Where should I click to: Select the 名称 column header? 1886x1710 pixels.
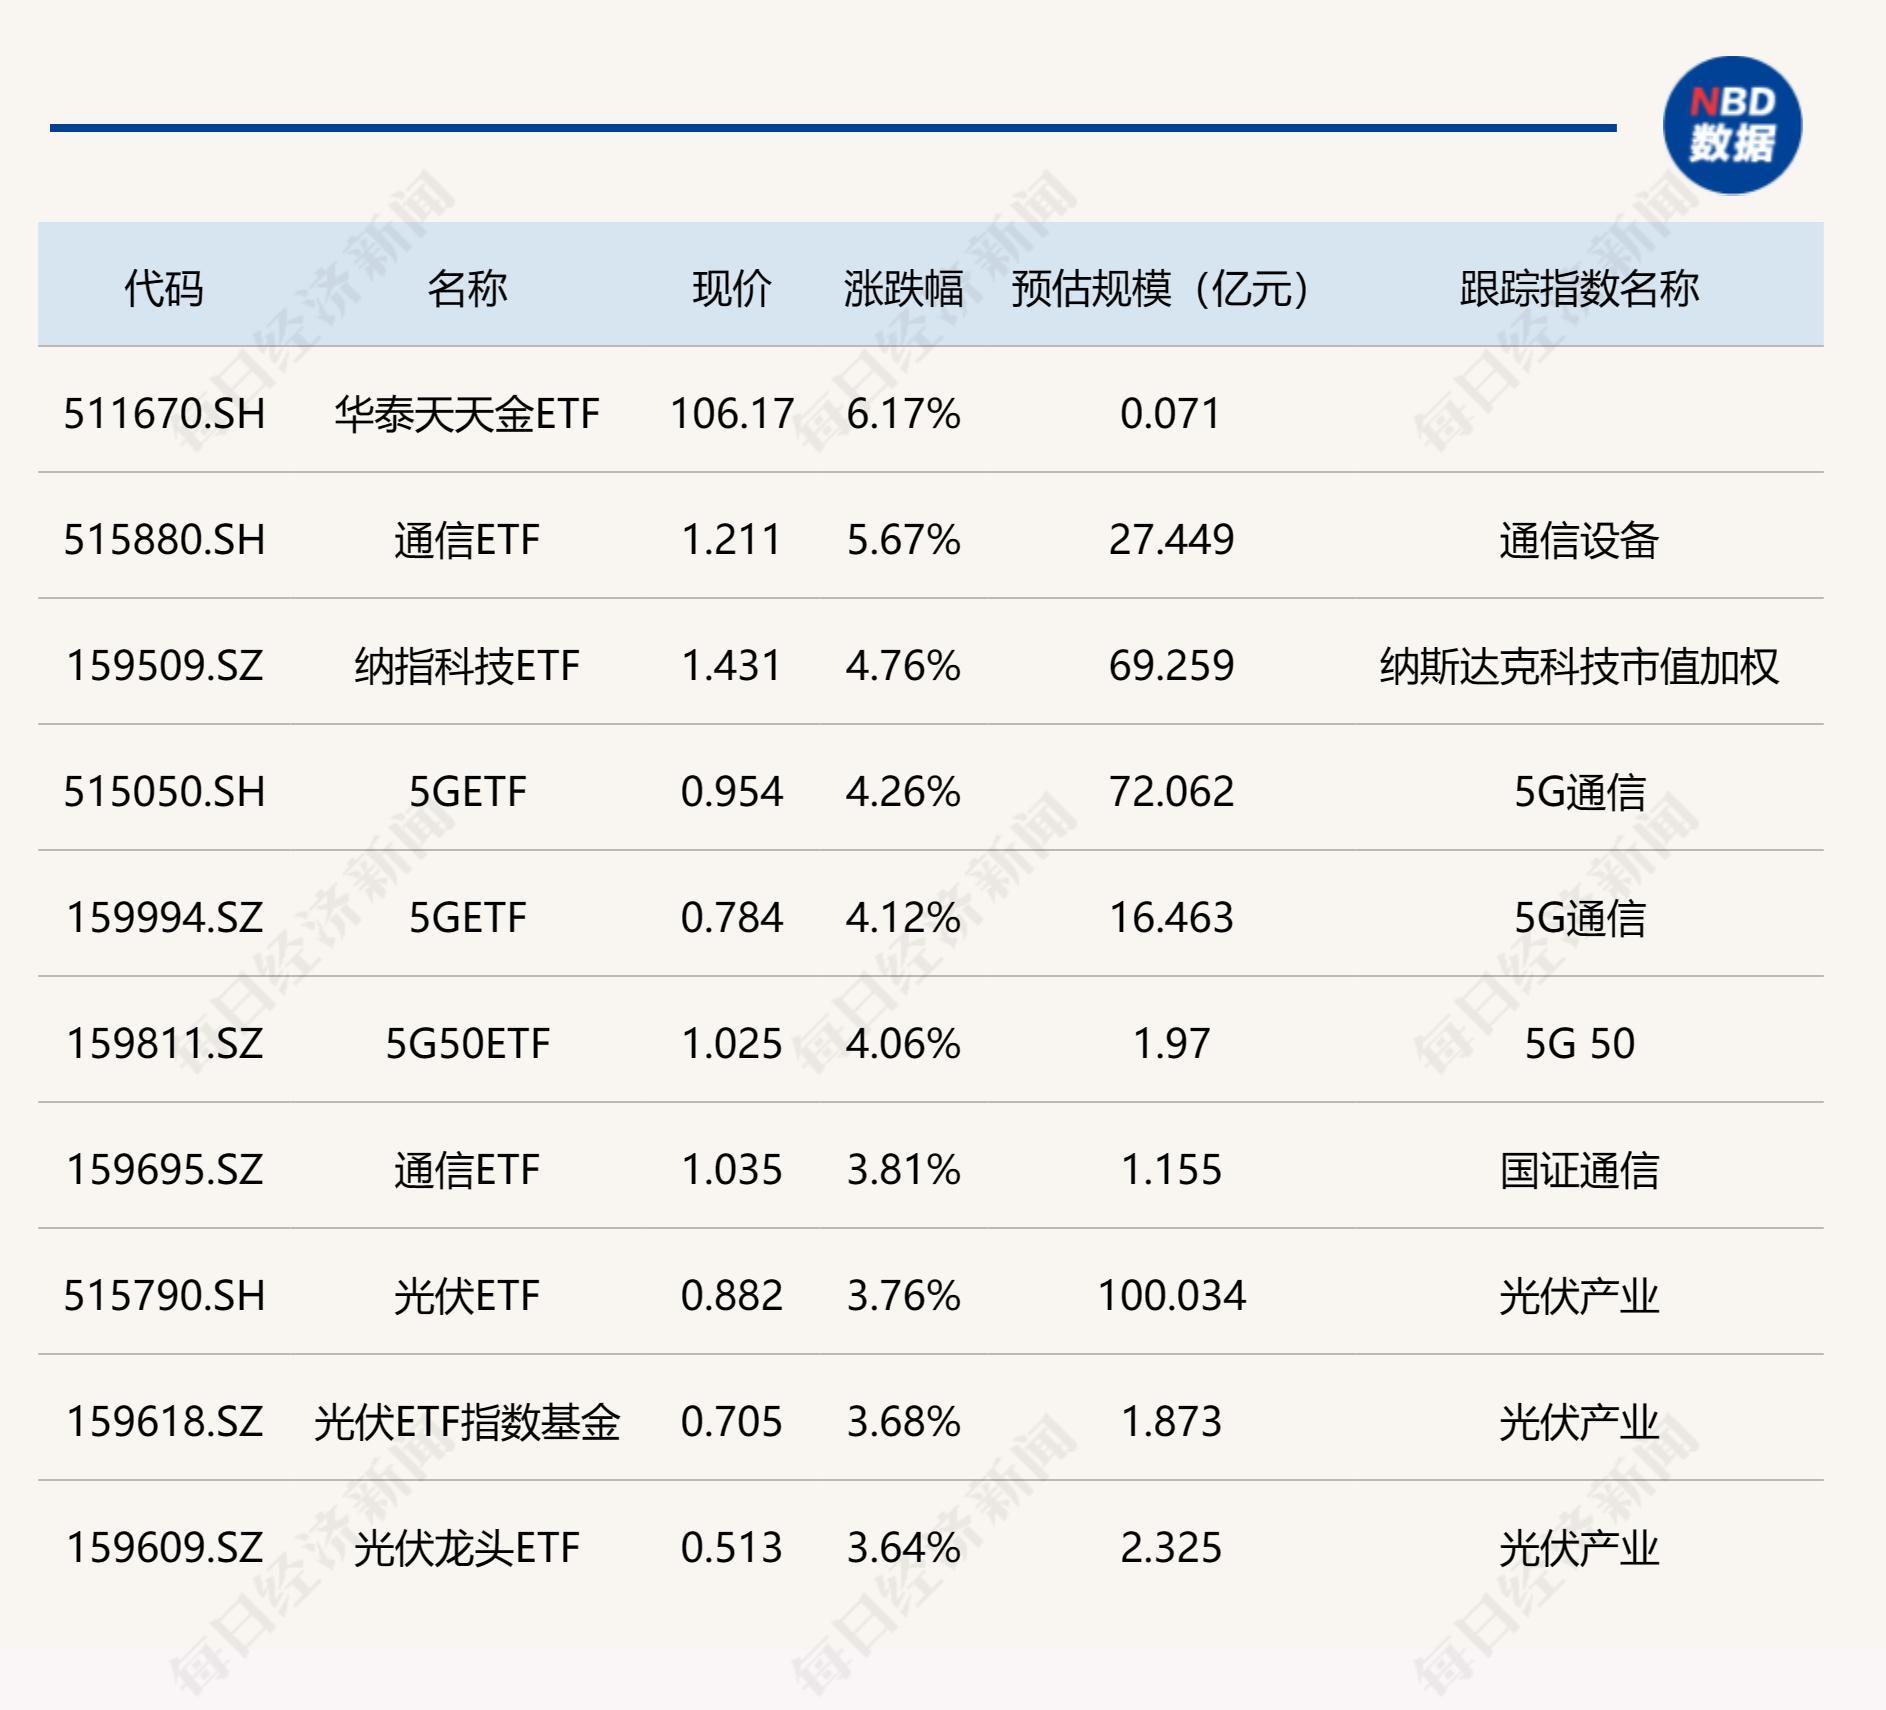pos(467,289)
